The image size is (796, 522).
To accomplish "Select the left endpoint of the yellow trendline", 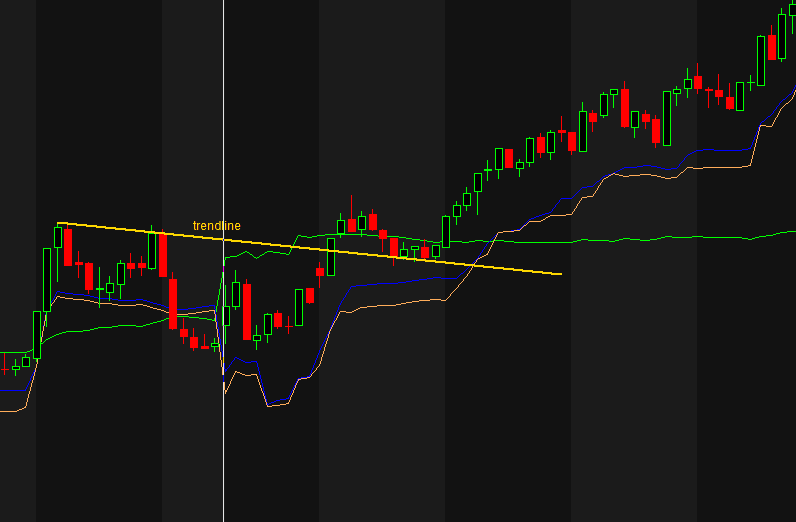I will coord(58,223).
